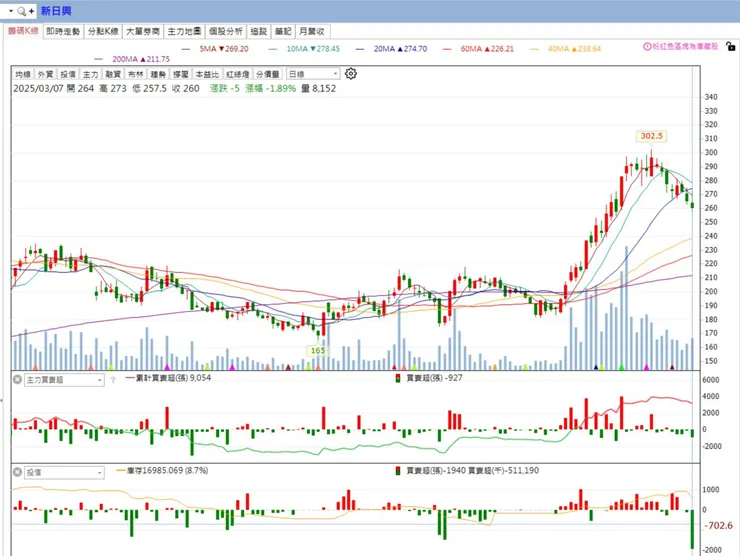This screenshot has height=556, width=740.
Task: Click the 買賣超(張) -927 legend
Action: (x=429, y=378)
